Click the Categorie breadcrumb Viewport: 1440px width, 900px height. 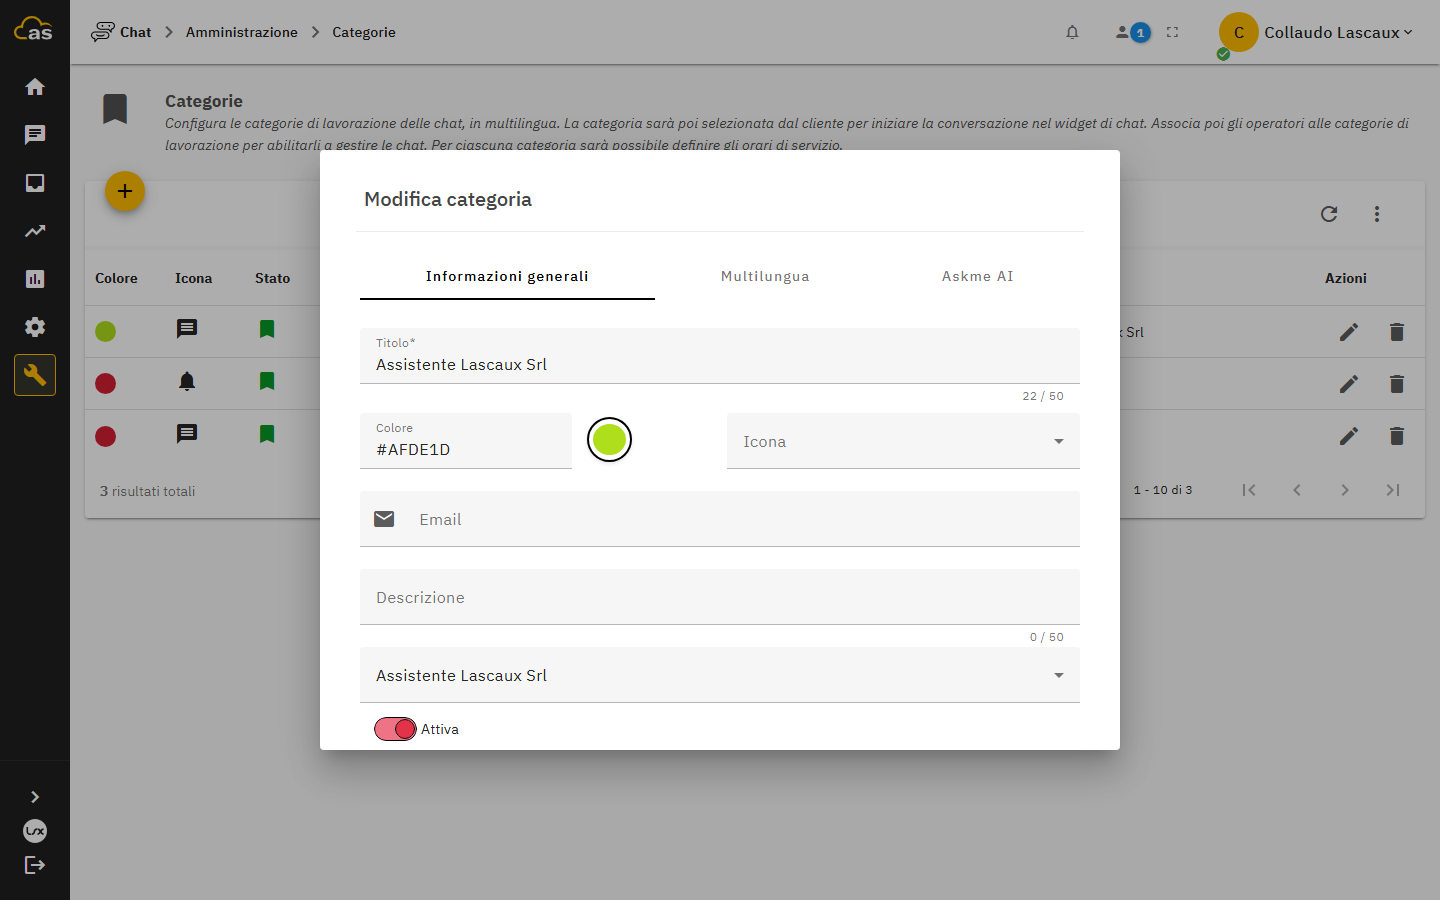coord(364,32)
